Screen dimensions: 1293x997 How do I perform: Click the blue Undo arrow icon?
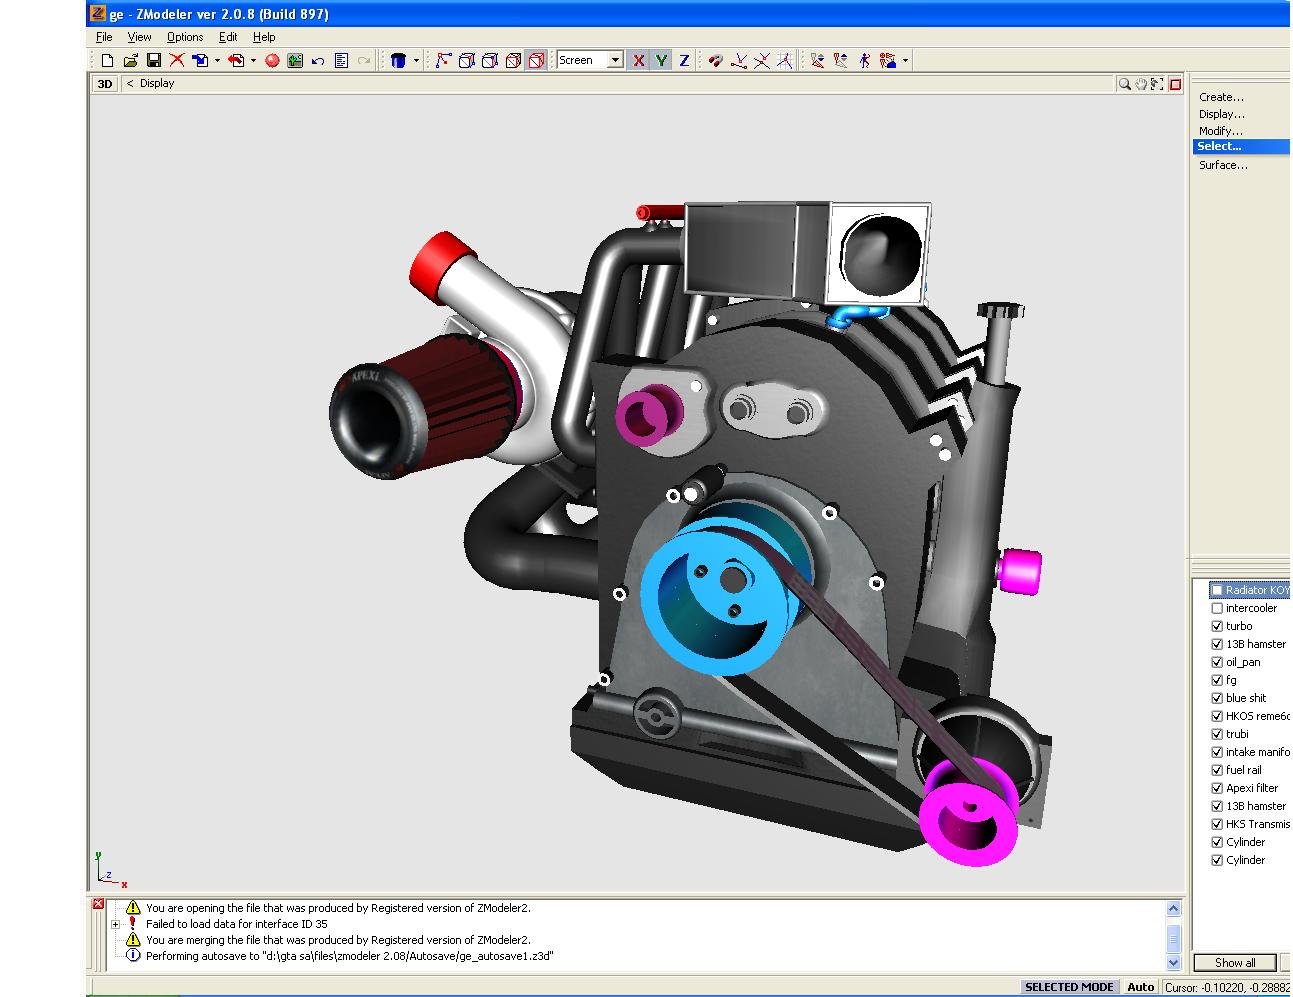click(x=317, y=61)
